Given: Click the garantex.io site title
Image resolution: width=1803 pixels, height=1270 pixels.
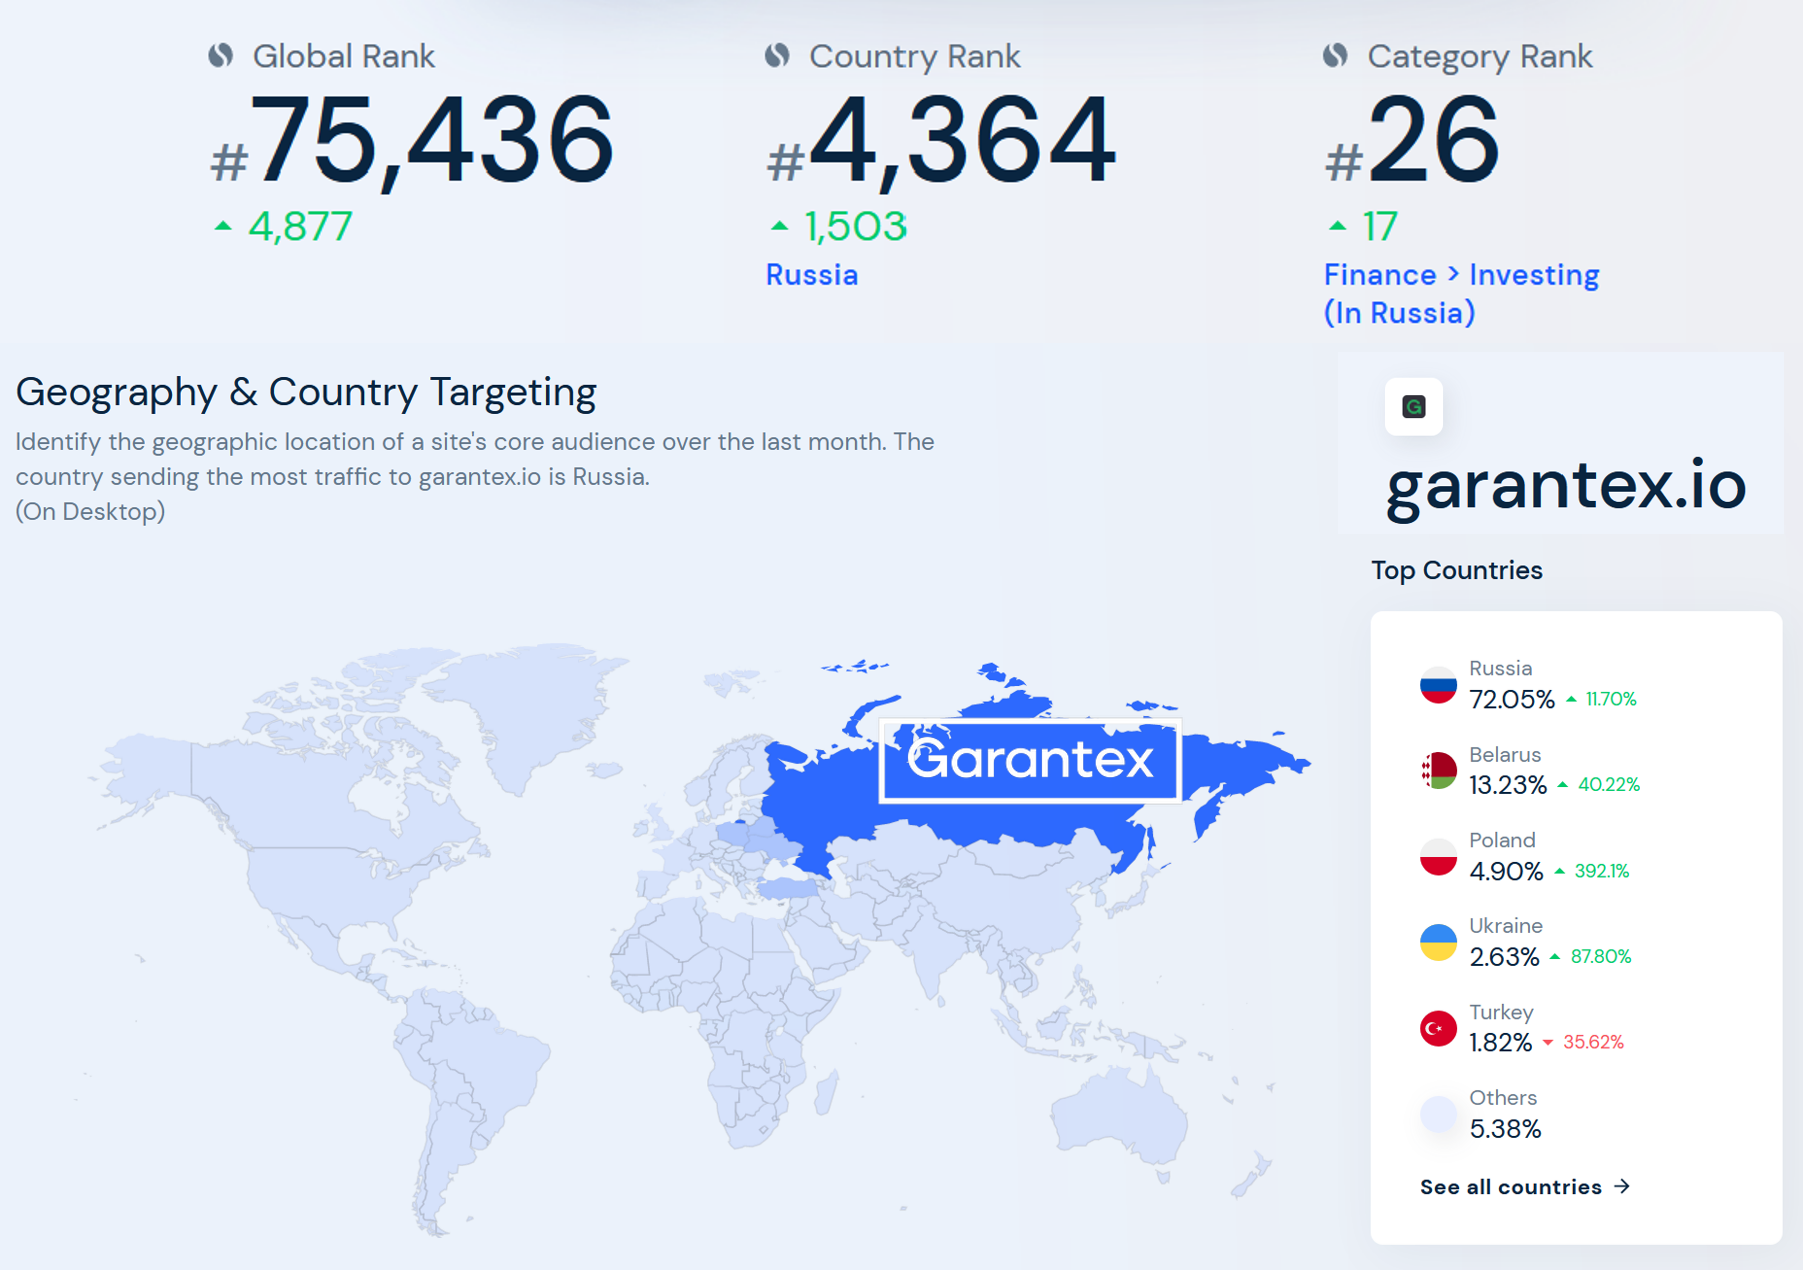Looking at the screenshot, I should coord(1566,486).
